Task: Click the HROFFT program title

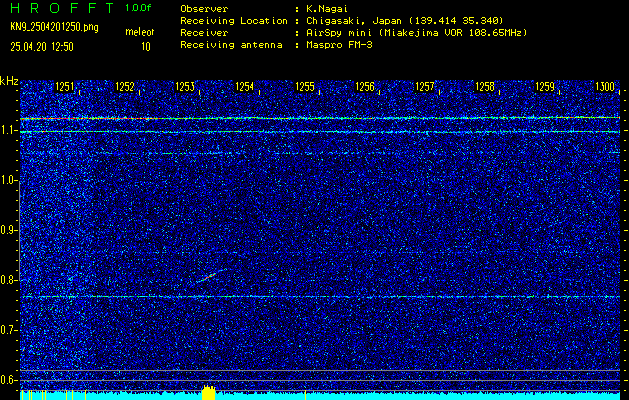Action: point(62,8)
